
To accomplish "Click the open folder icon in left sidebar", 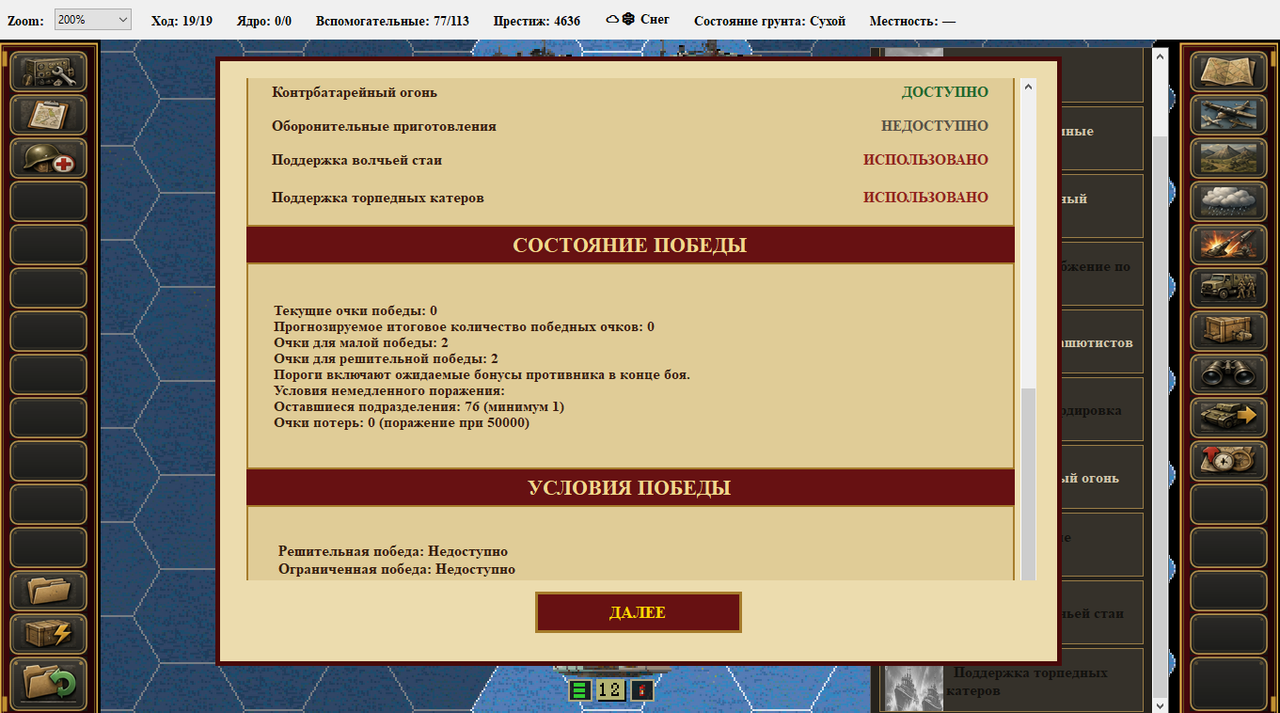I will point(48,590).
